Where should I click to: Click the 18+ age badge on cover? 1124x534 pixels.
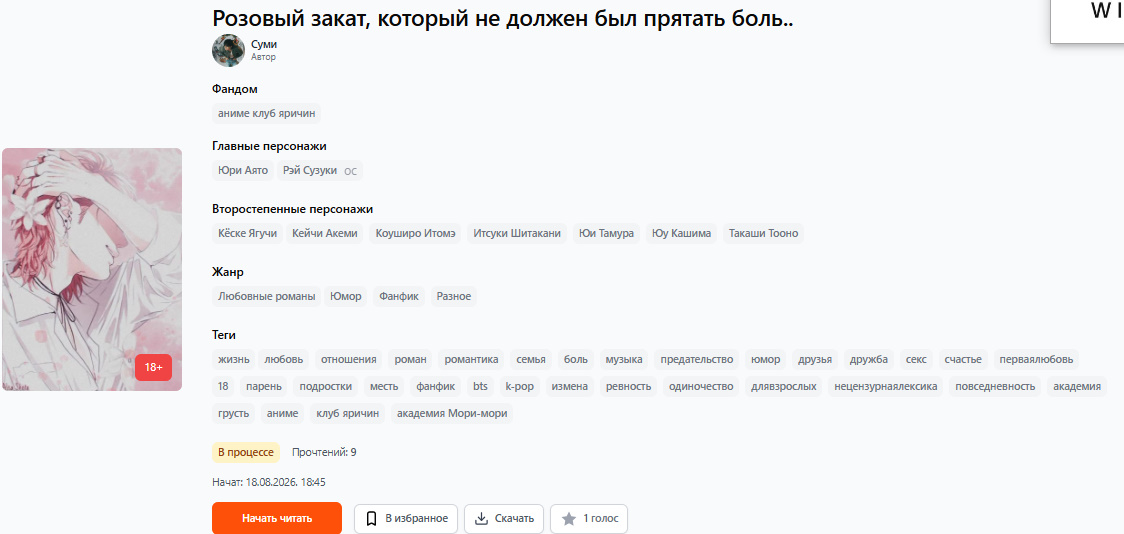pos(153,368)
